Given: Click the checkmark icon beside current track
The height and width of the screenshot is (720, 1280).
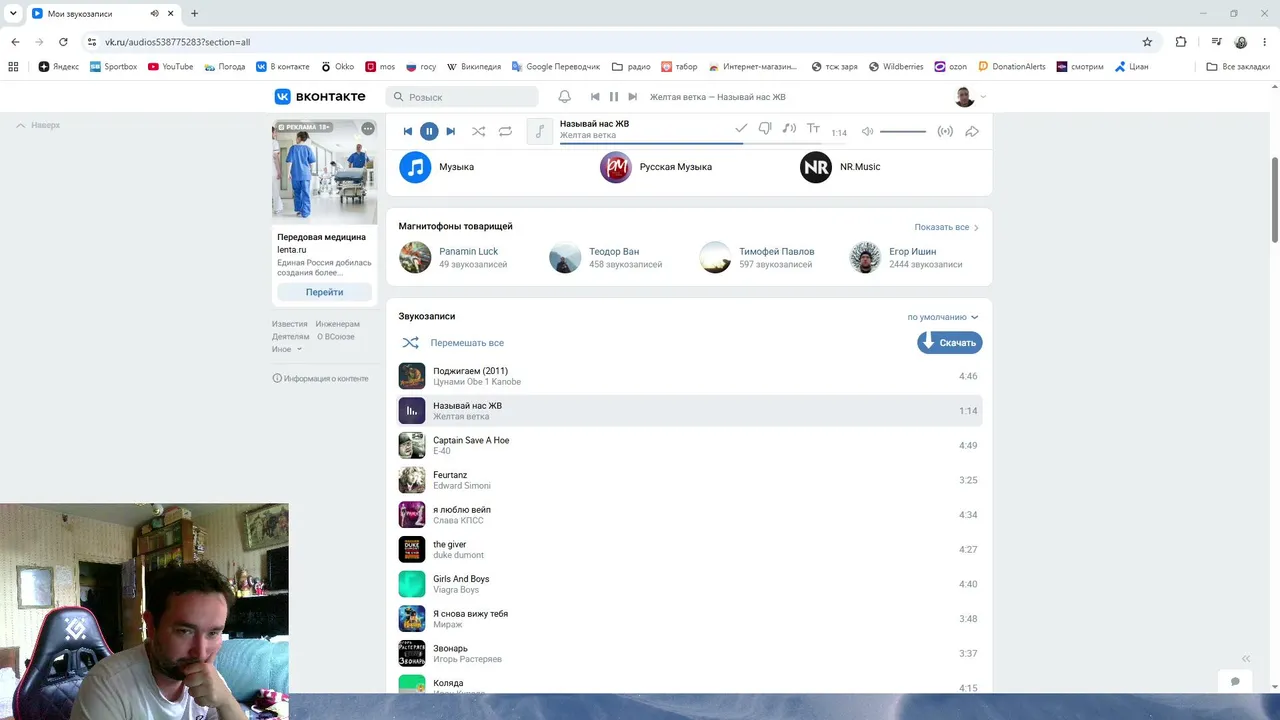Looking at the screenshot, I should (x=741, y=129).
